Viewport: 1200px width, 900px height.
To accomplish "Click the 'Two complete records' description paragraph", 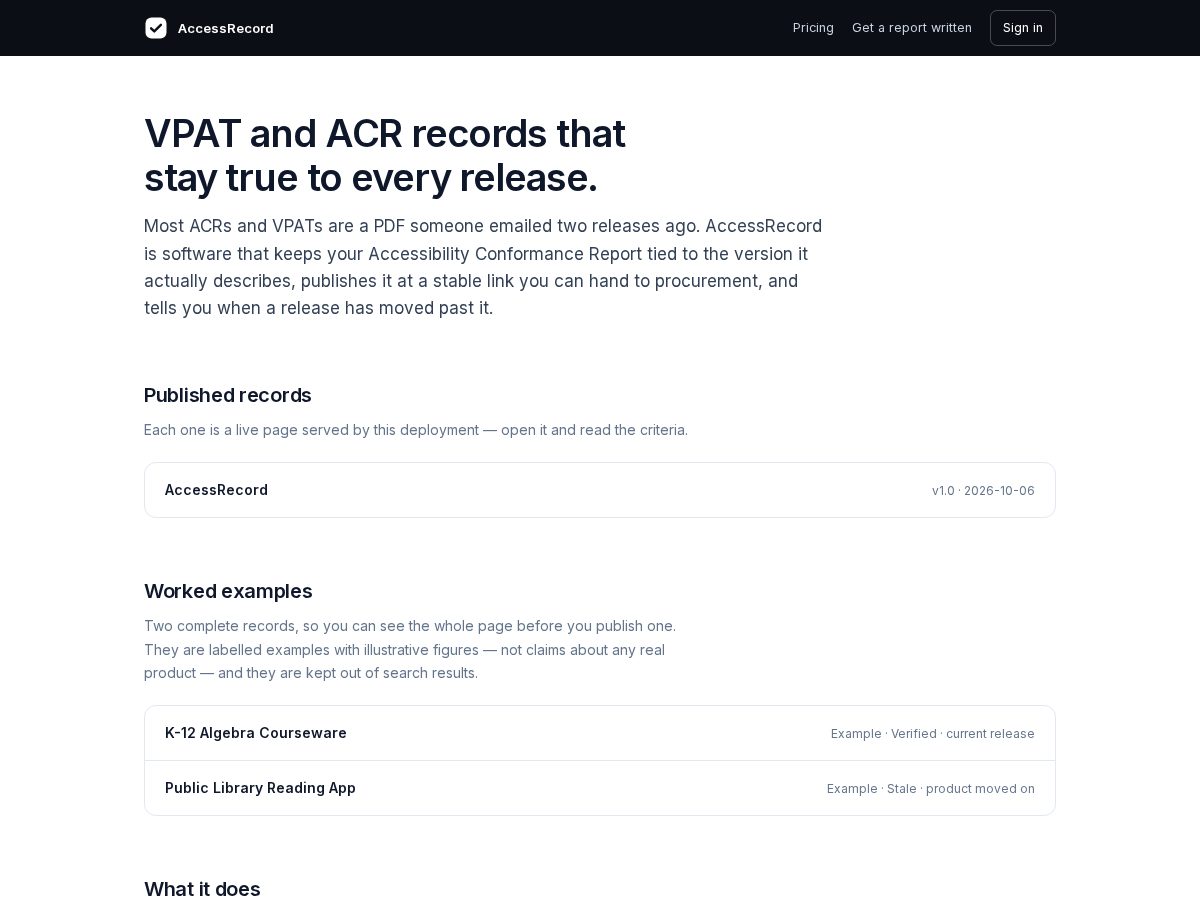I will [410, 649].
